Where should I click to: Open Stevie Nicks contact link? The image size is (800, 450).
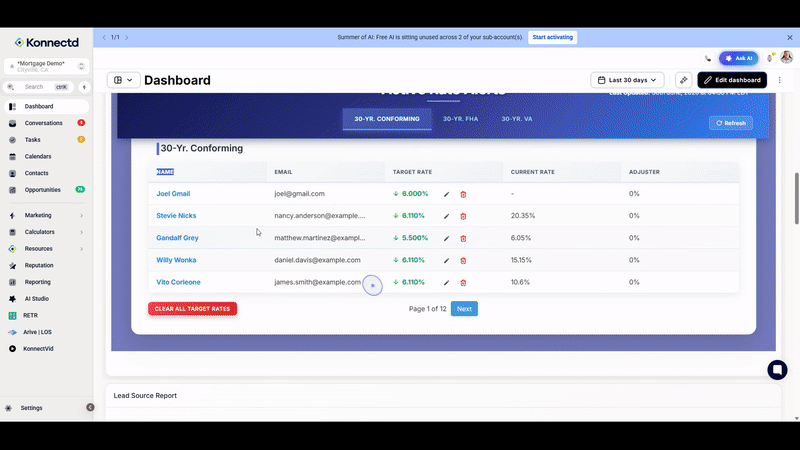[x=176, y=216]
